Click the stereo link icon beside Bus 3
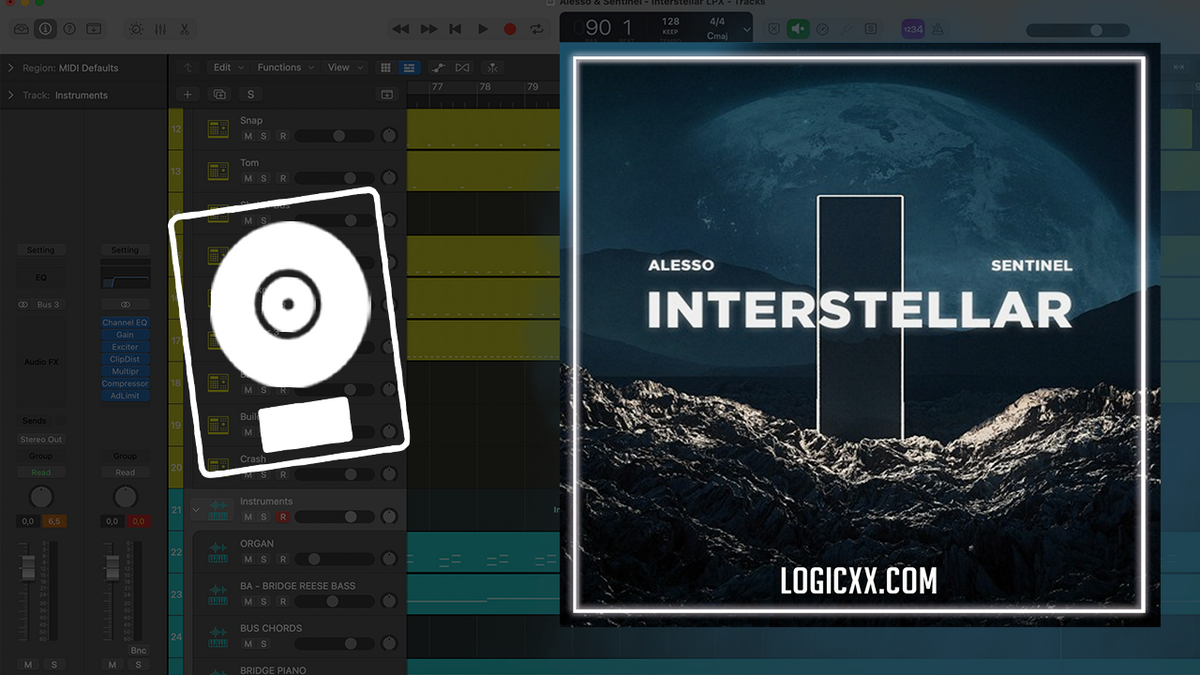 point(23,304)
